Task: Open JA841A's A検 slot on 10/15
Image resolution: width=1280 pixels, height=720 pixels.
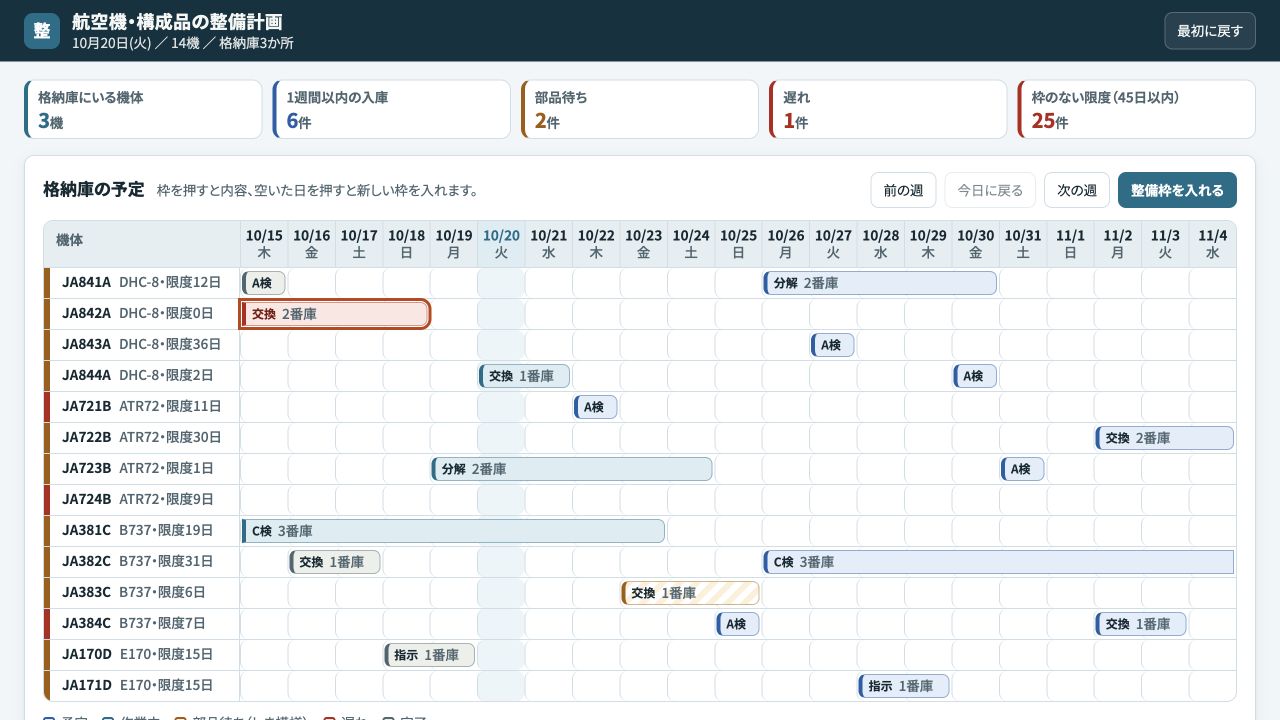Action: [x=264, y=283]
